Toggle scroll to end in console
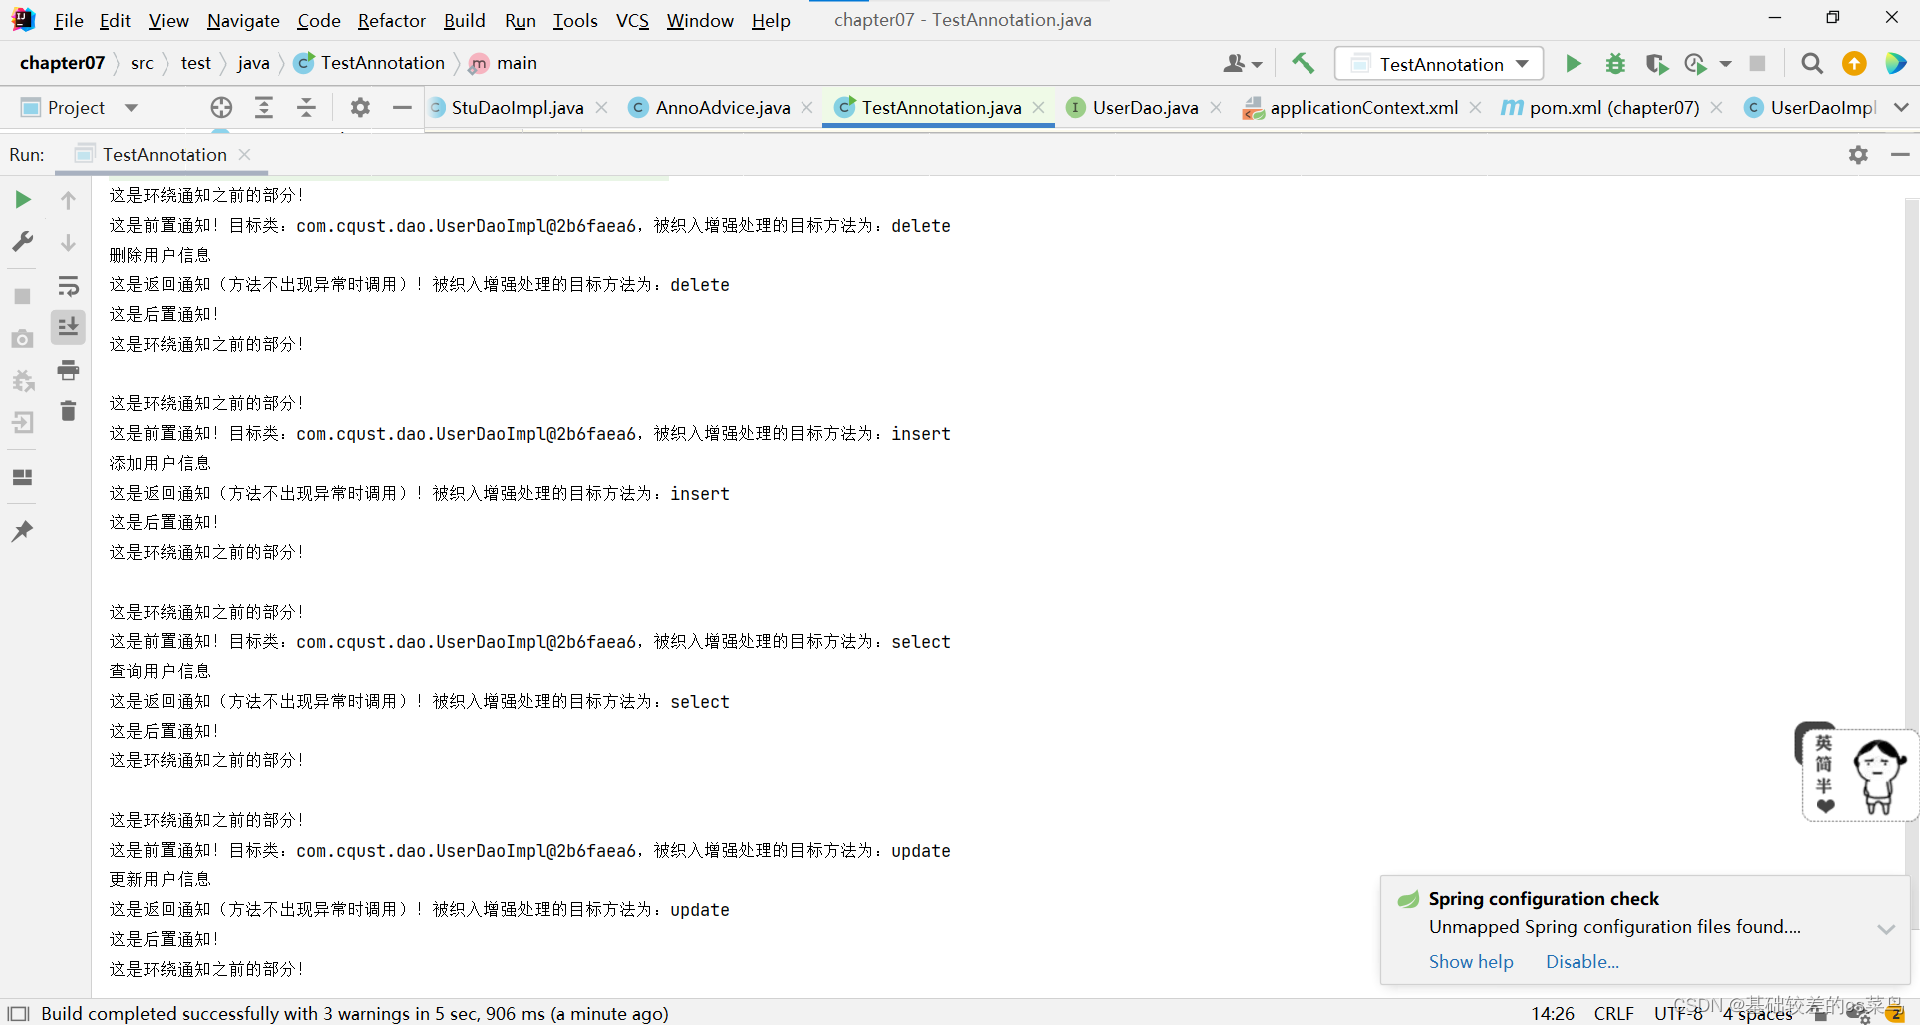Viewport: 1920px width, 1025px height. [x=68, y=327]
